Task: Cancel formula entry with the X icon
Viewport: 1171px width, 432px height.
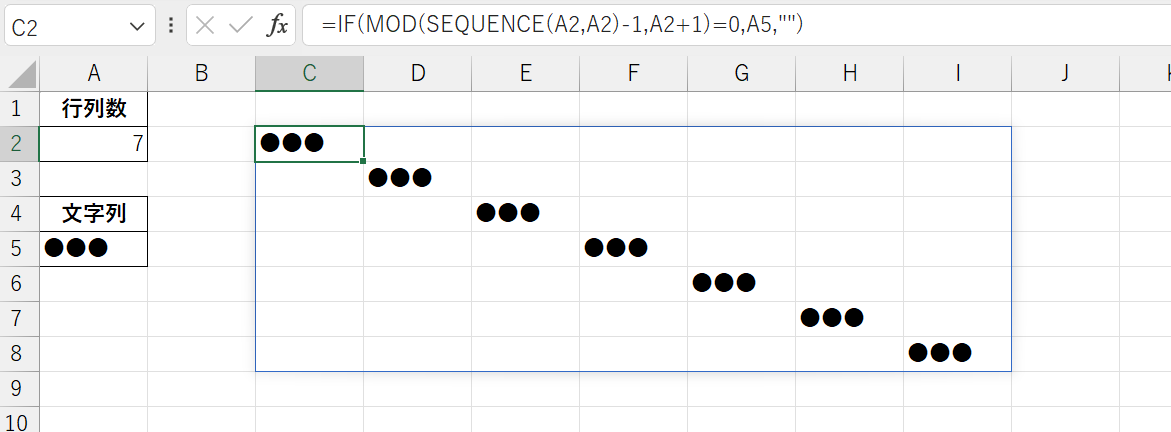Action: pos(205,26)
